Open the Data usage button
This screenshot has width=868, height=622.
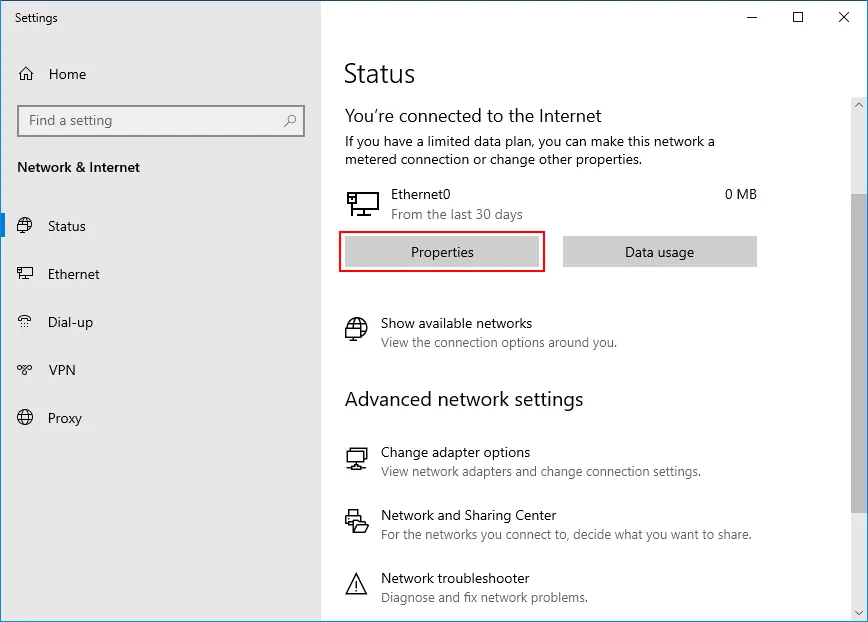[659, 252]
